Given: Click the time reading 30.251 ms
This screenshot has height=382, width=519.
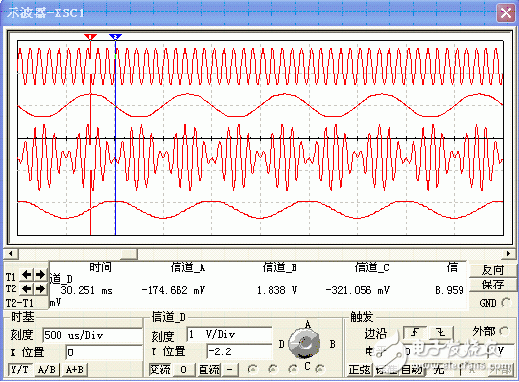Looking at the screenshot, I should [x=87, y=290].
